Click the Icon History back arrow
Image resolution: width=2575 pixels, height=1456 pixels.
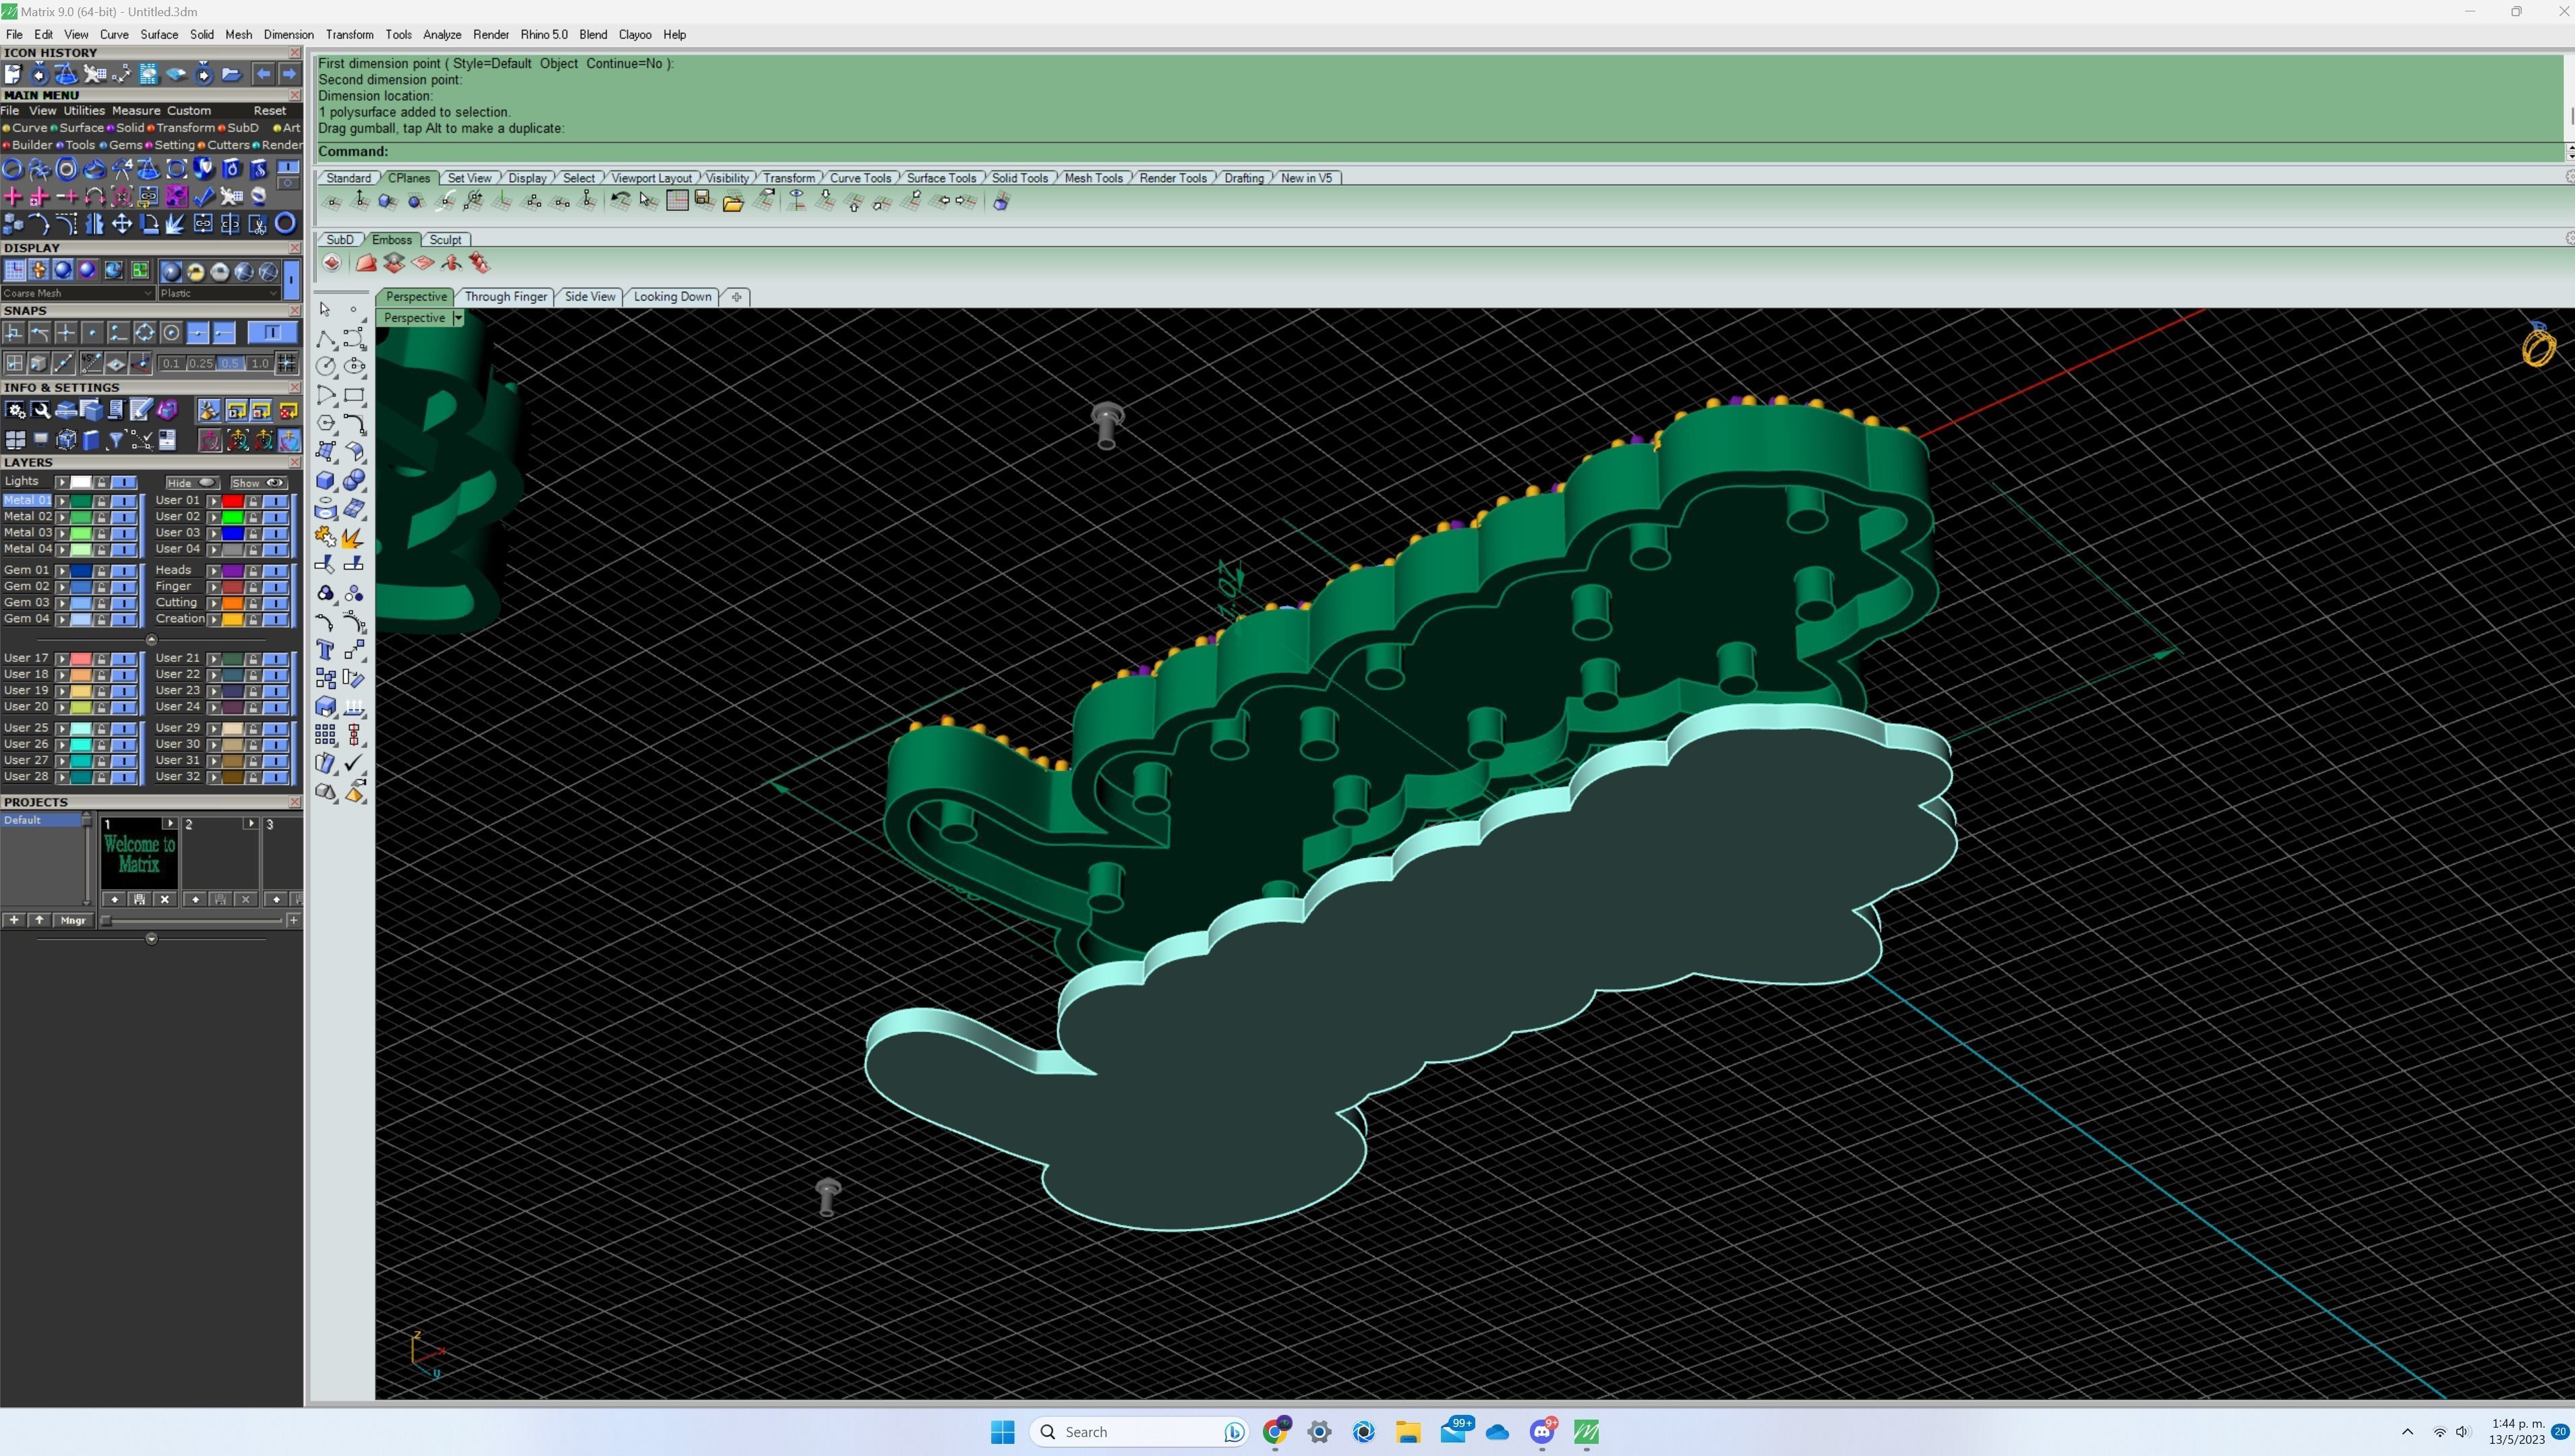tap(263, 74)
